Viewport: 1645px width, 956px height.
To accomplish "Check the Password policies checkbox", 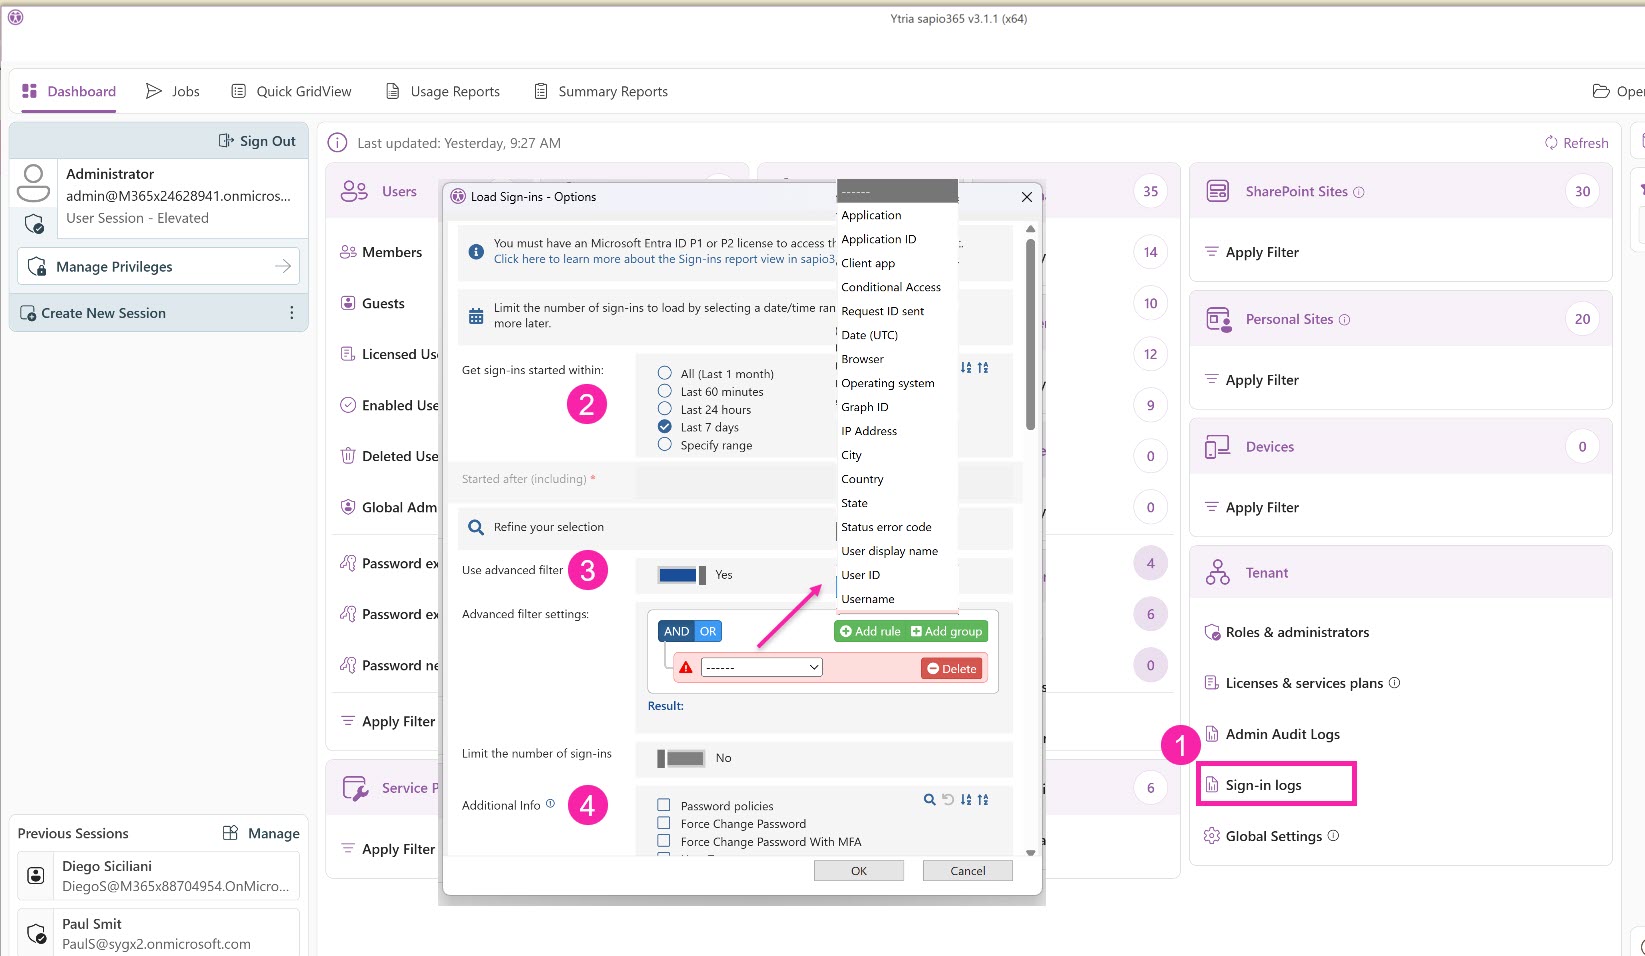I will tap(663, 805).
